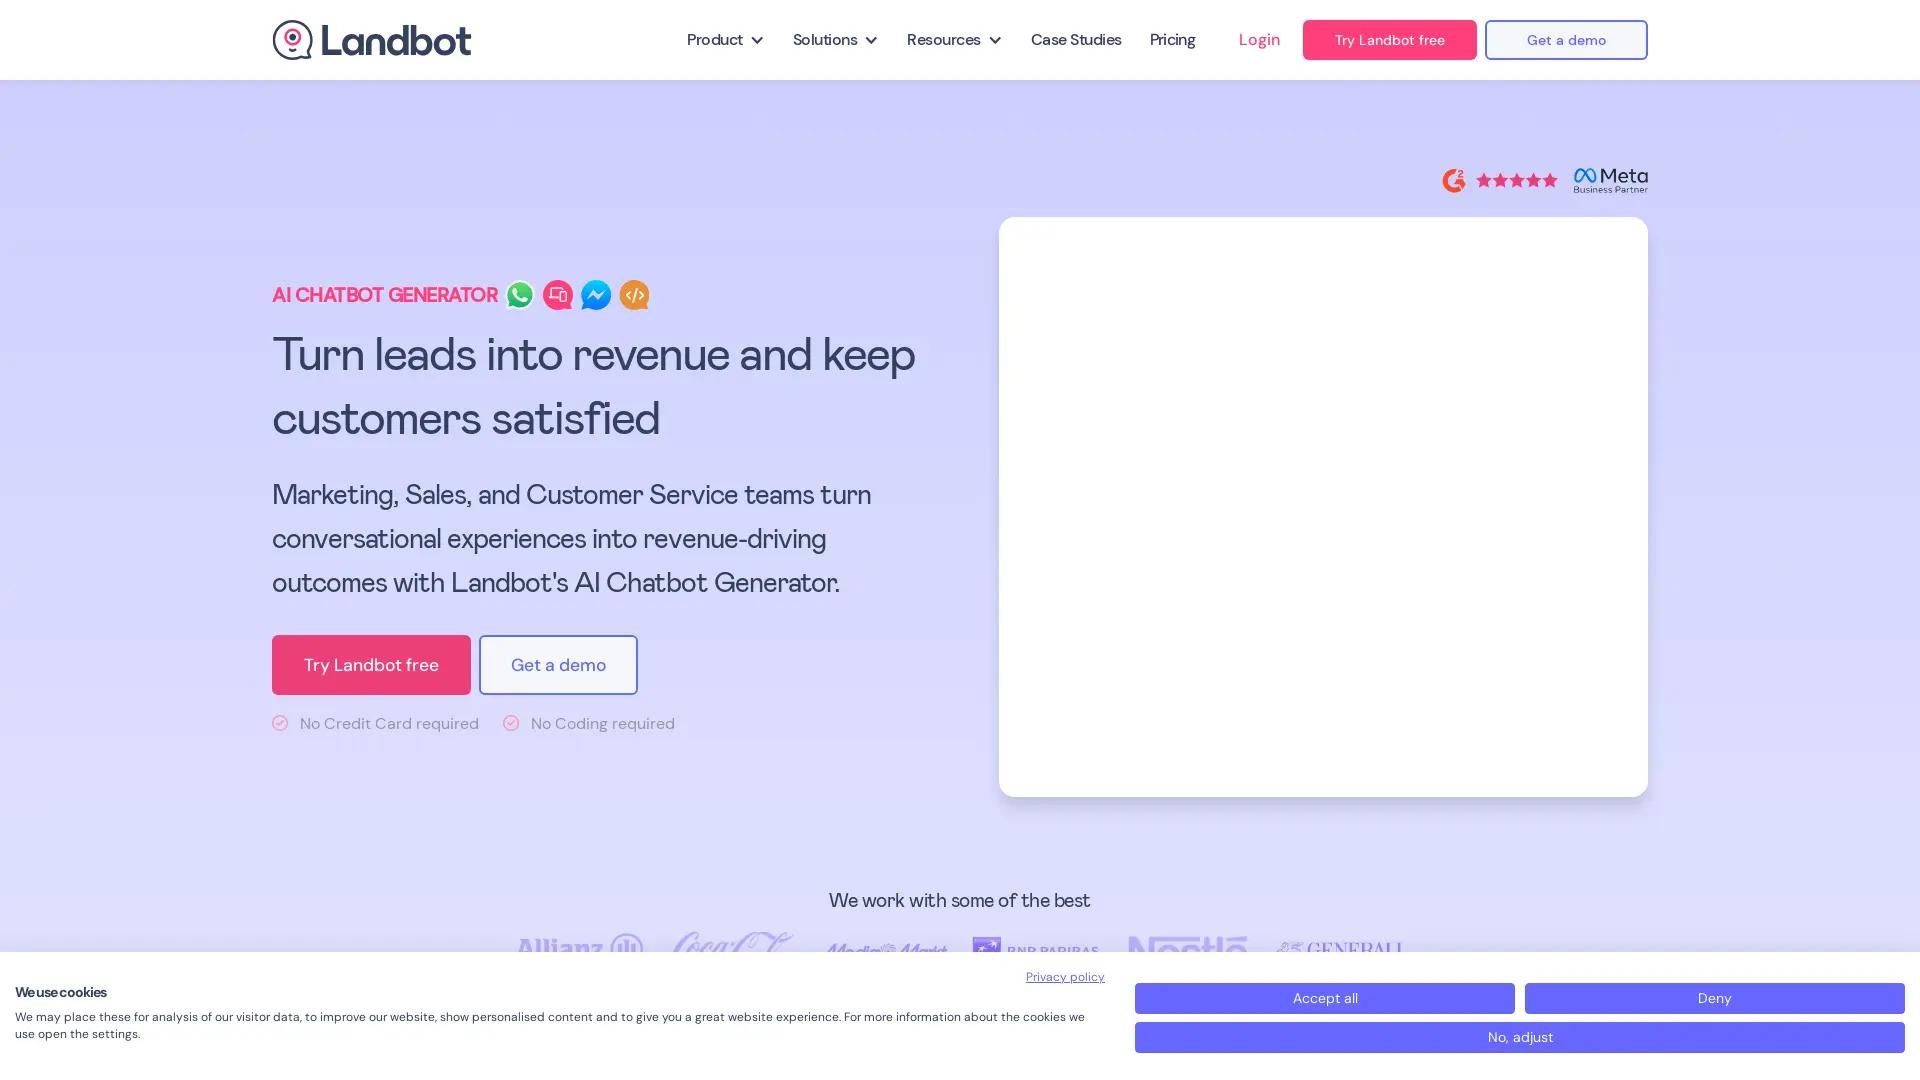Click the five-star rating next to G2
Image resolution: width=1920 pixels, height=1080 pixels.
point(1516,180)
